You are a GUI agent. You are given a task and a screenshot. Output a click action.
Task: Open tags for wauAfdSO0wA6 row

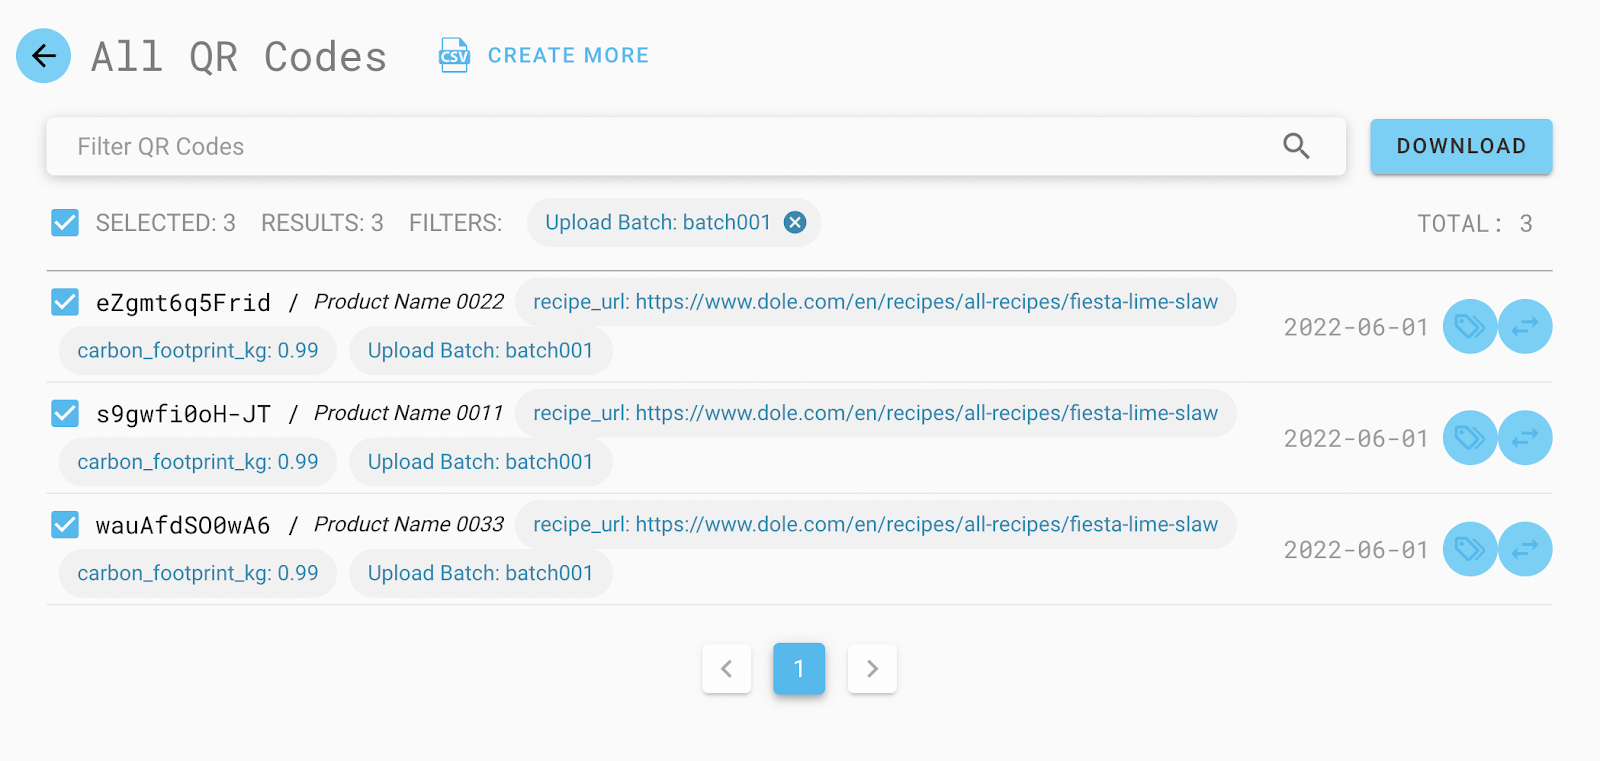(x=1469, y=549)
